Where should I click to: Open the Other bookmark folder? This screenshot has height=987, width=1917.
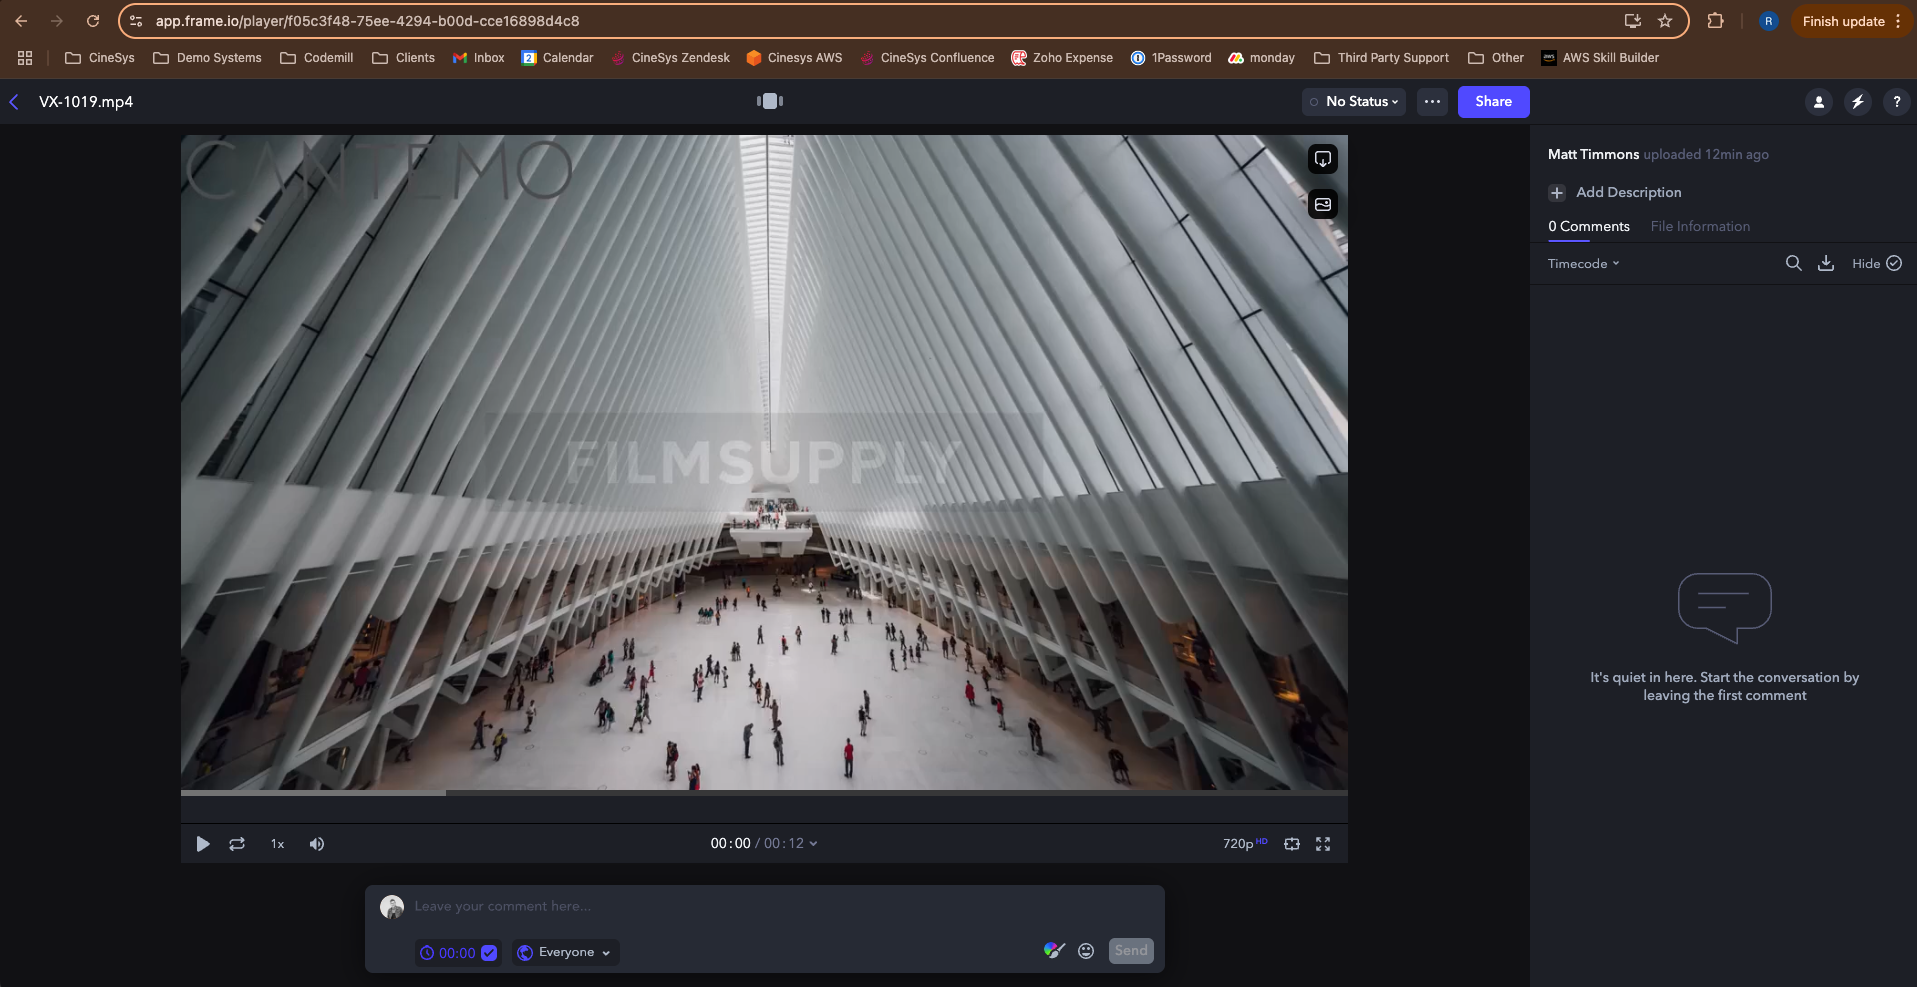click(1496, 58)
